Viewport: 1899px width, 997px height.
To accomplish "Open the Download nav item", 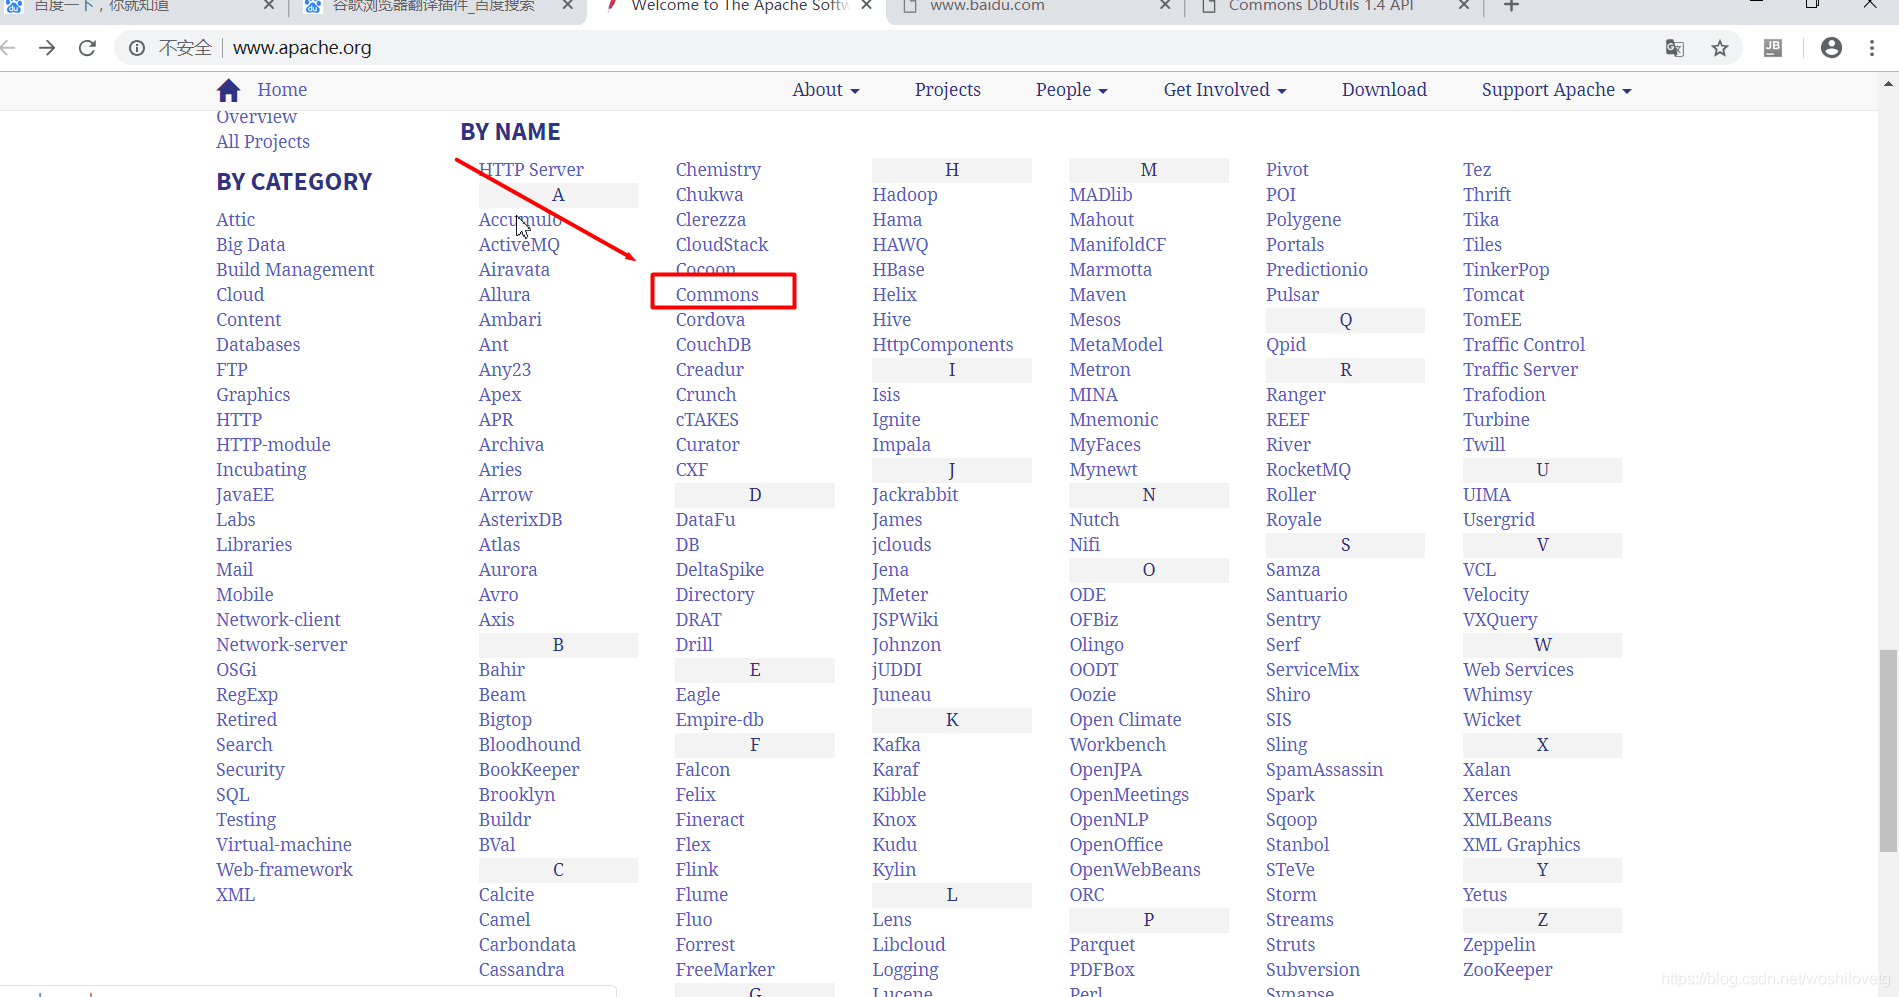I will (1384, 90).
